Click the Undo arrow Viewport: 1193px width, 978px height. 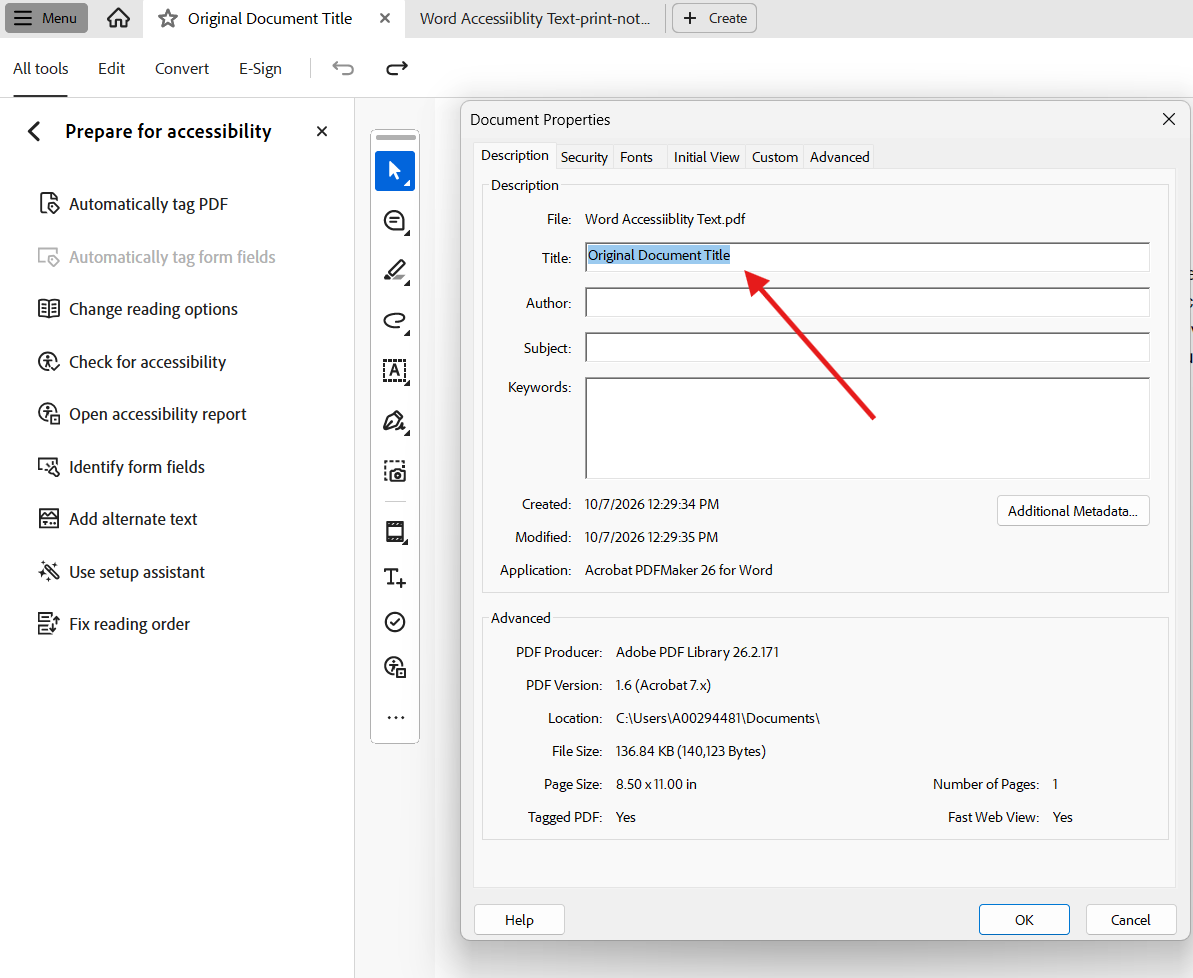pyautogui.click(x=343, y=68)
